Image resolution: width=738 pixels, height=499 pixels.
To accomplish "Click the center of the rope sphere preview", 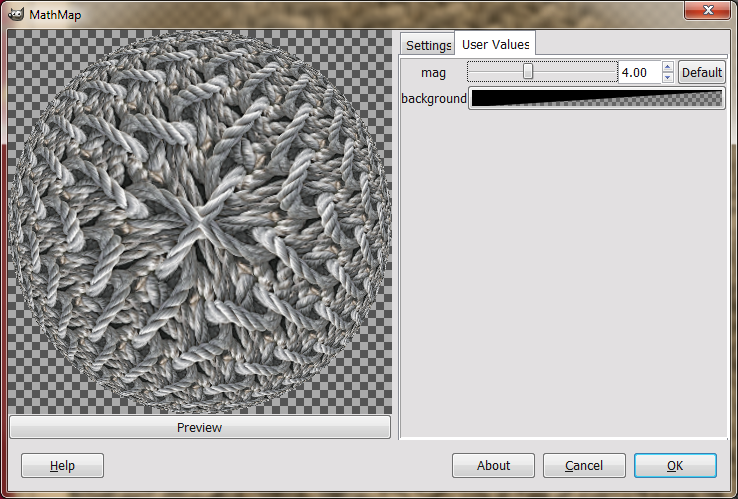I will coord(200,222).
